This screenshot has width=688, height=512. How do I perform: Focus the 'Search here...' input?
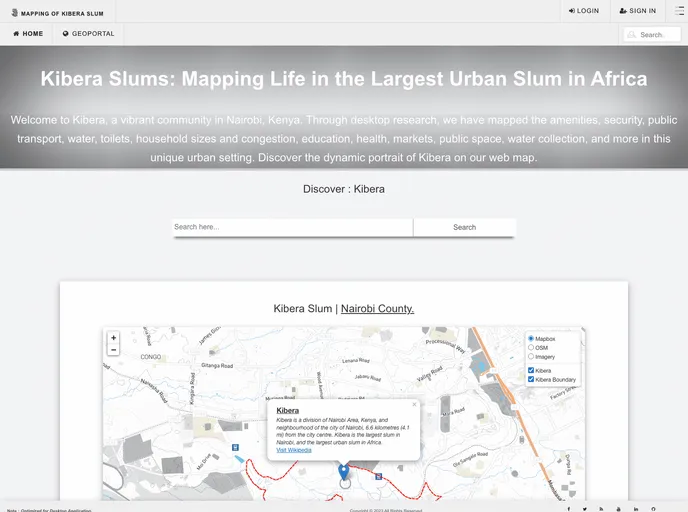pos(292,227)
